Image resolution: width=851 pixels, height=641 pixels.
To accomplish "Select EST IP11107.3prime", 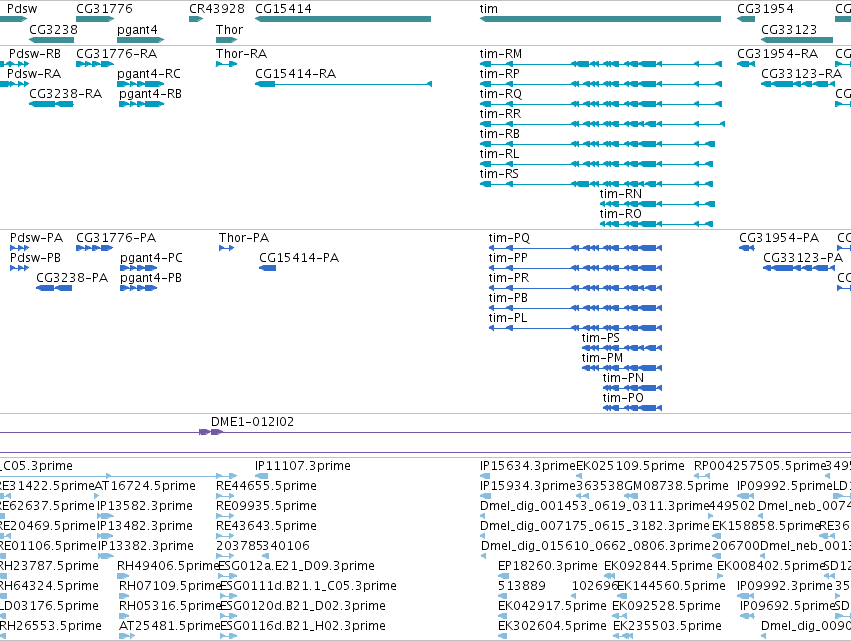I will tap(303, 466).
